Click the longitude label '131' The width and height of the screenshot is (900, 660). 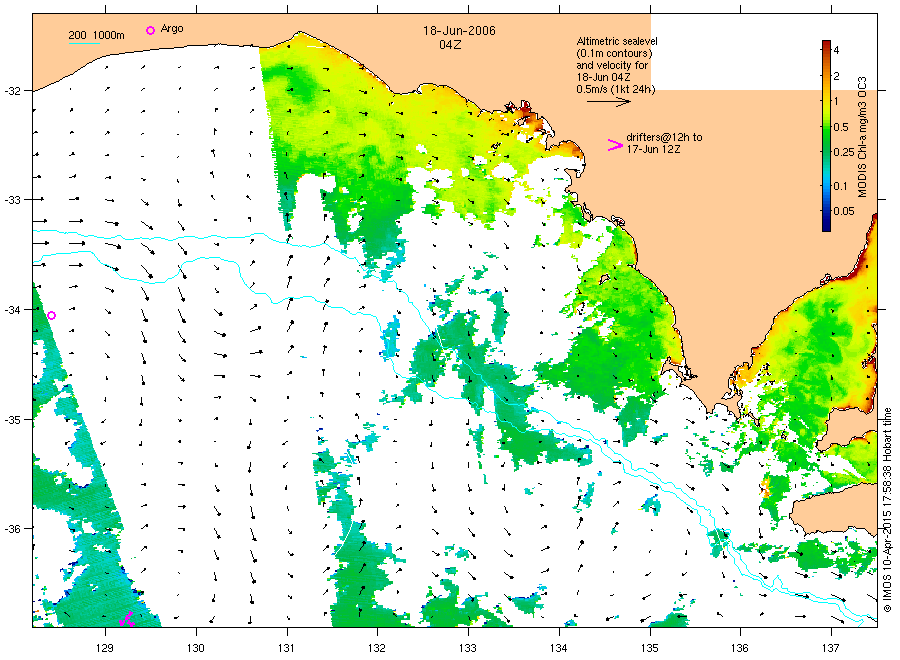(286, 648)
